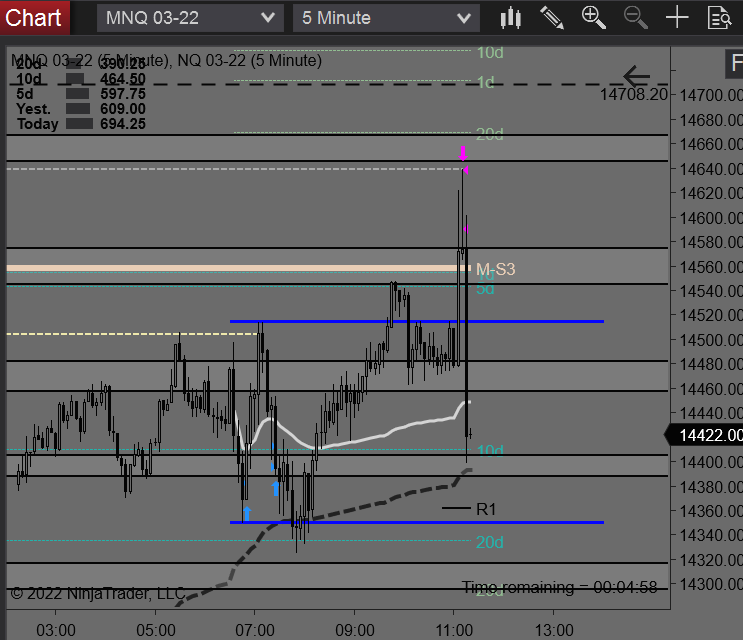
Task: Click the 5d 597.75 range row
Action: (81, 94)
